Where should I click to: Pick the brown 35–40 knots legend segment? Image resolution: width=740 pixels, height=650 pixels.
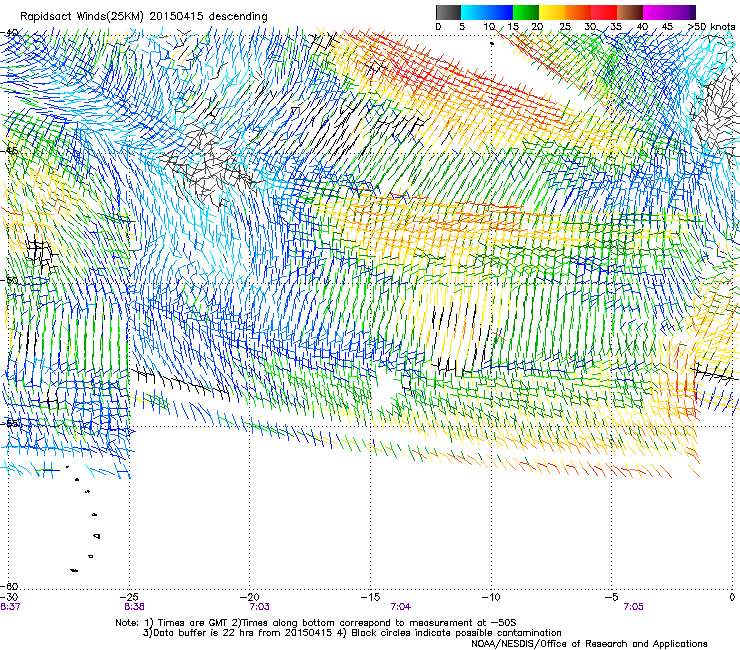pyautogui.click(x=630, y=12)
